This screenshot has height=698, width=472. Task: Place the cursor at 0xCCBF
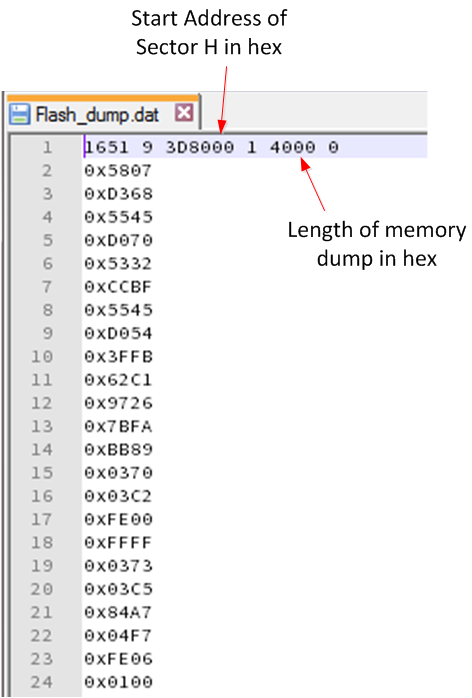click(x=118, y=287)
